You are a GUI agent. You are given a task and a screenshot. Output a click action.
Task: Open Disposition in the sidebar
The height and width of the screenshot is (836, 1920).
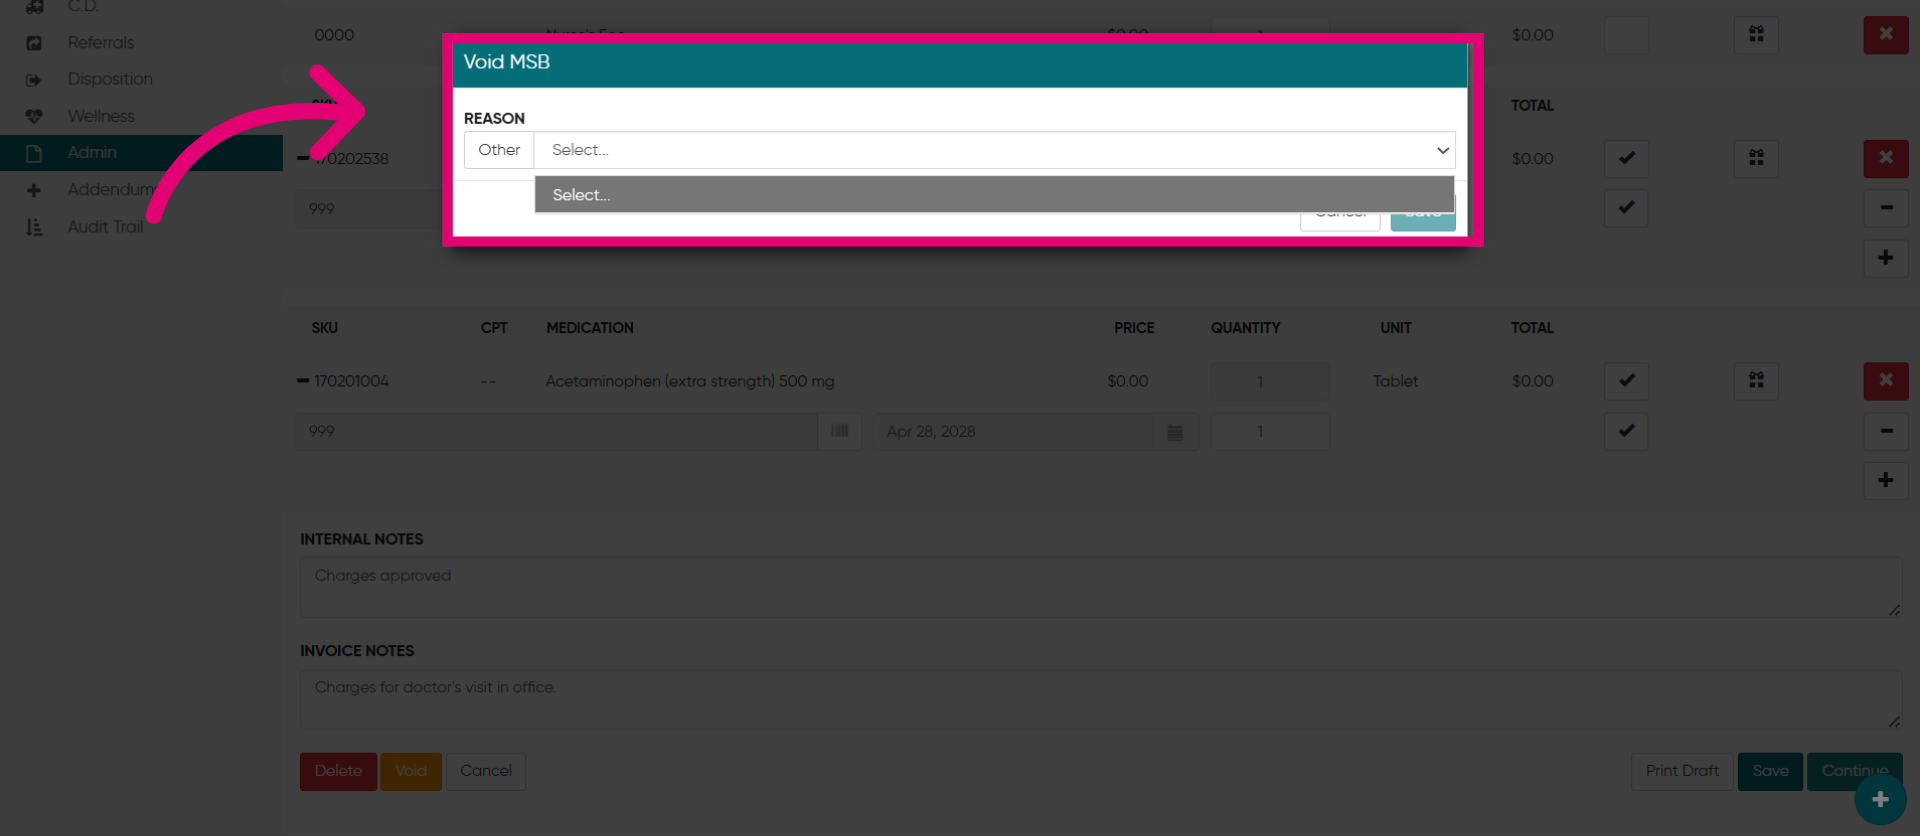[x=110, y=79]
